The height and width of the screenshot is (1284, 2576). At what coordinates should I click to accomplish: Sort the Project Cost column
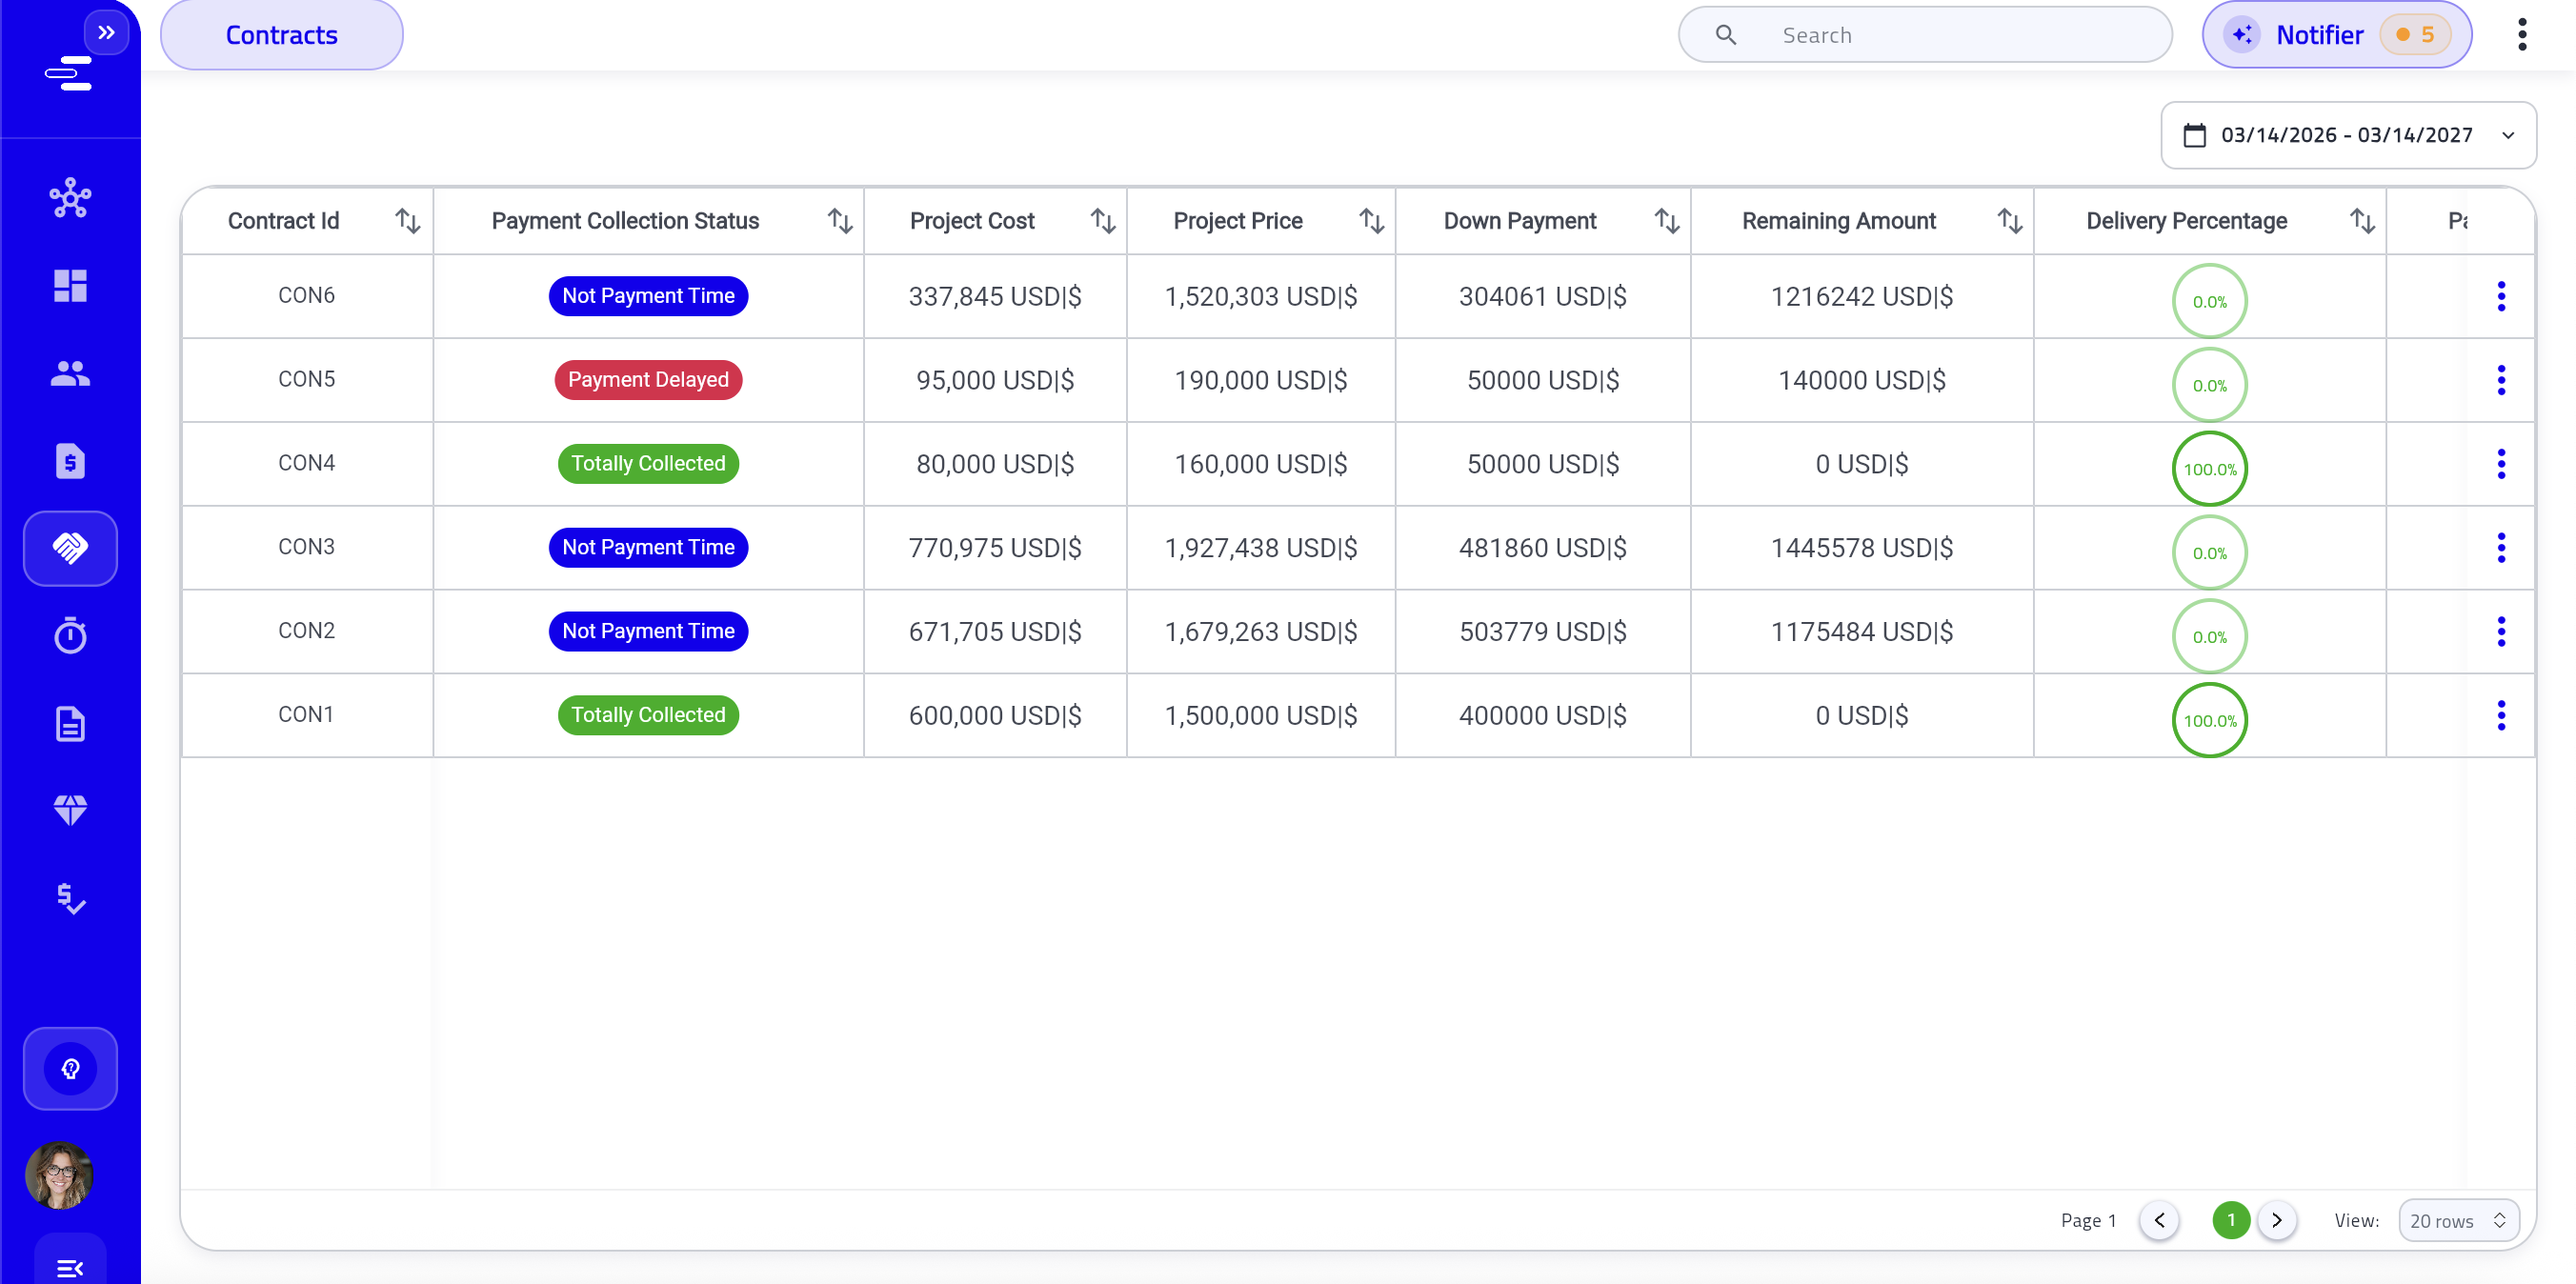point(1103,220)
